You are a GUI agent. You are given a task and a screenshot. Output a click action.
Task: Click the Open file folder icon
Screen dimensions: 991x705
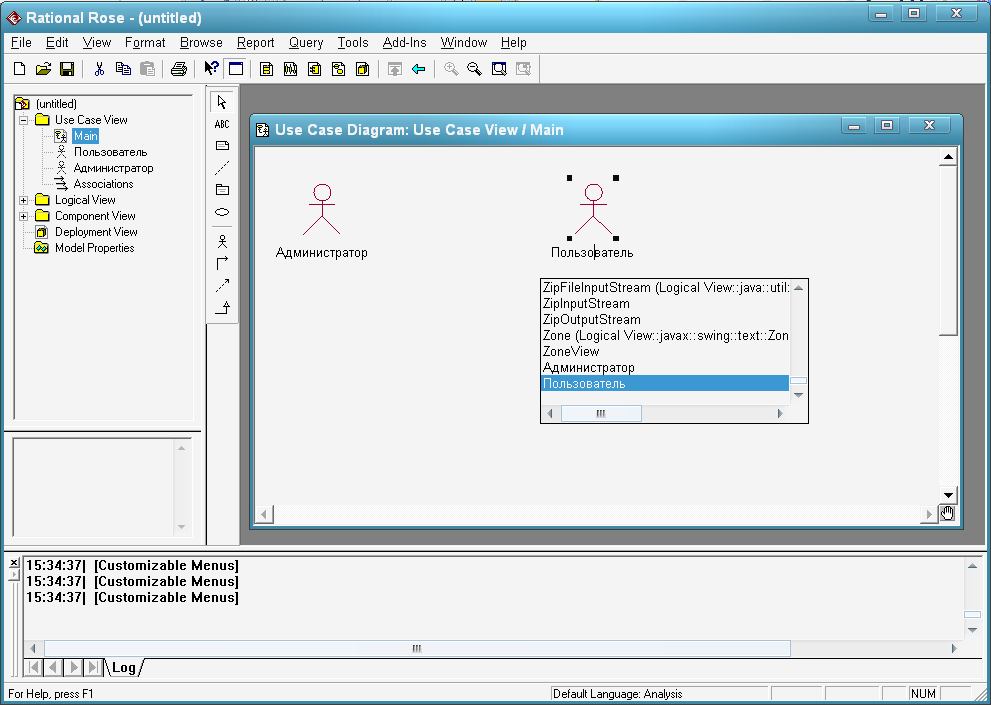point(43,69)
